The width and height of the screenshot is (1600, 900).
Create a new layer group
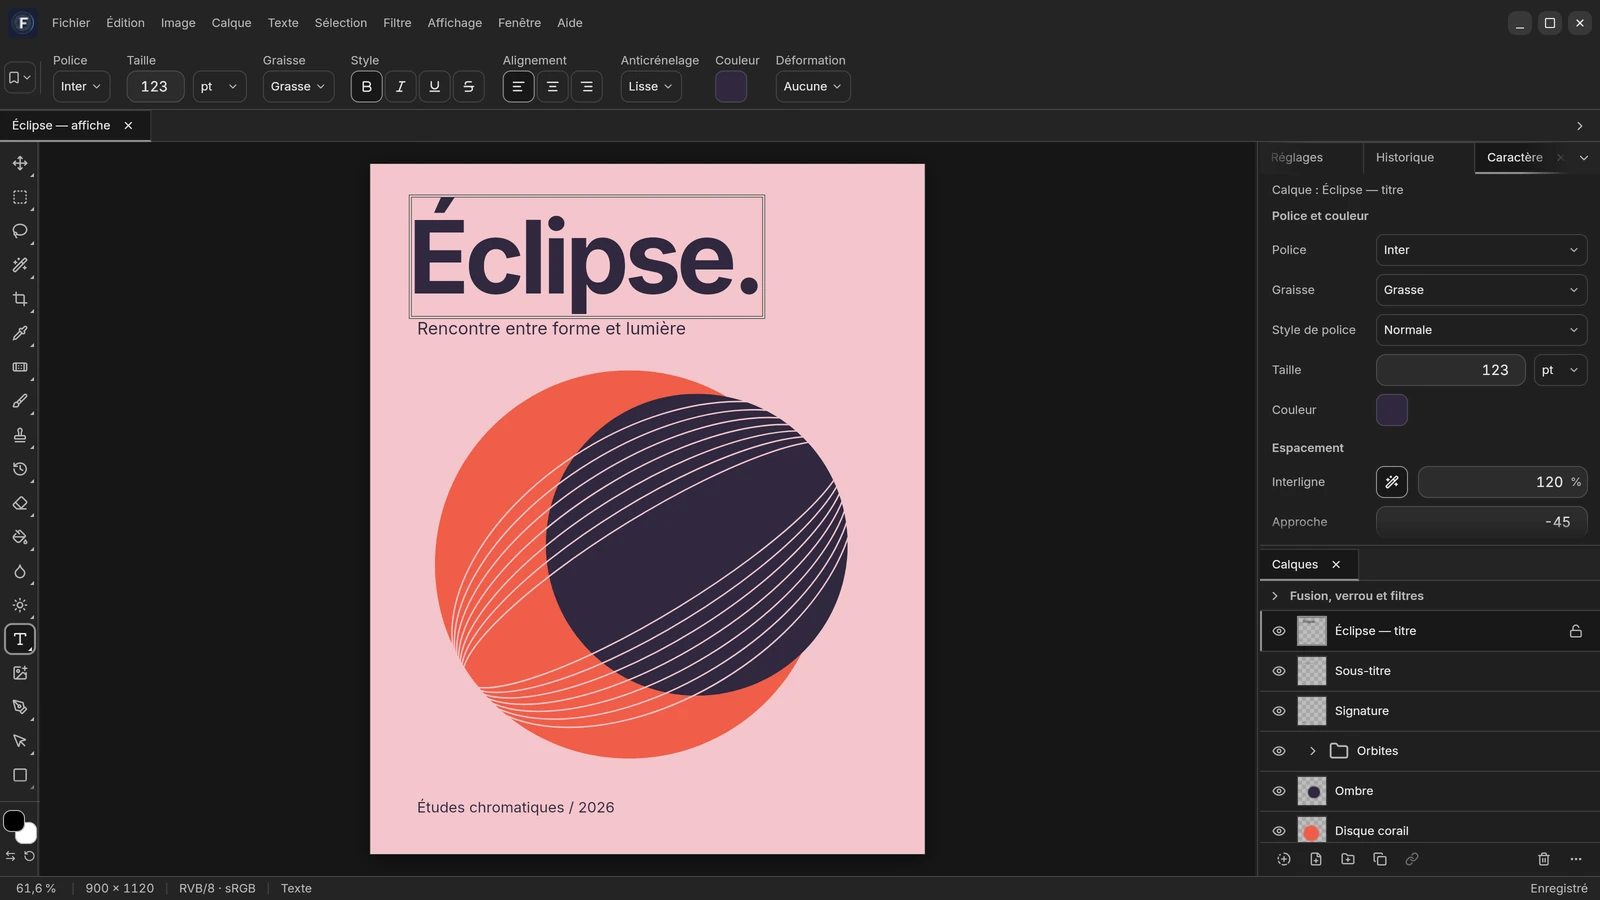(x=1348, y=859)
